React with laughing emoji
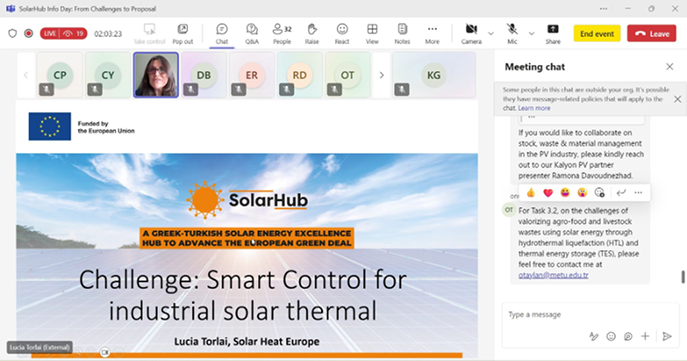 [x=565, y=193]
